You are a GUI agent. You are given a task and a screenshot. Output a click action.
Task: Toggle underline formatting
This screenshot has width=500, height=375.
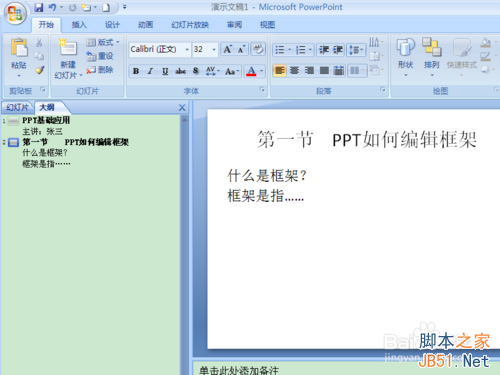click(x=165, y=71)
